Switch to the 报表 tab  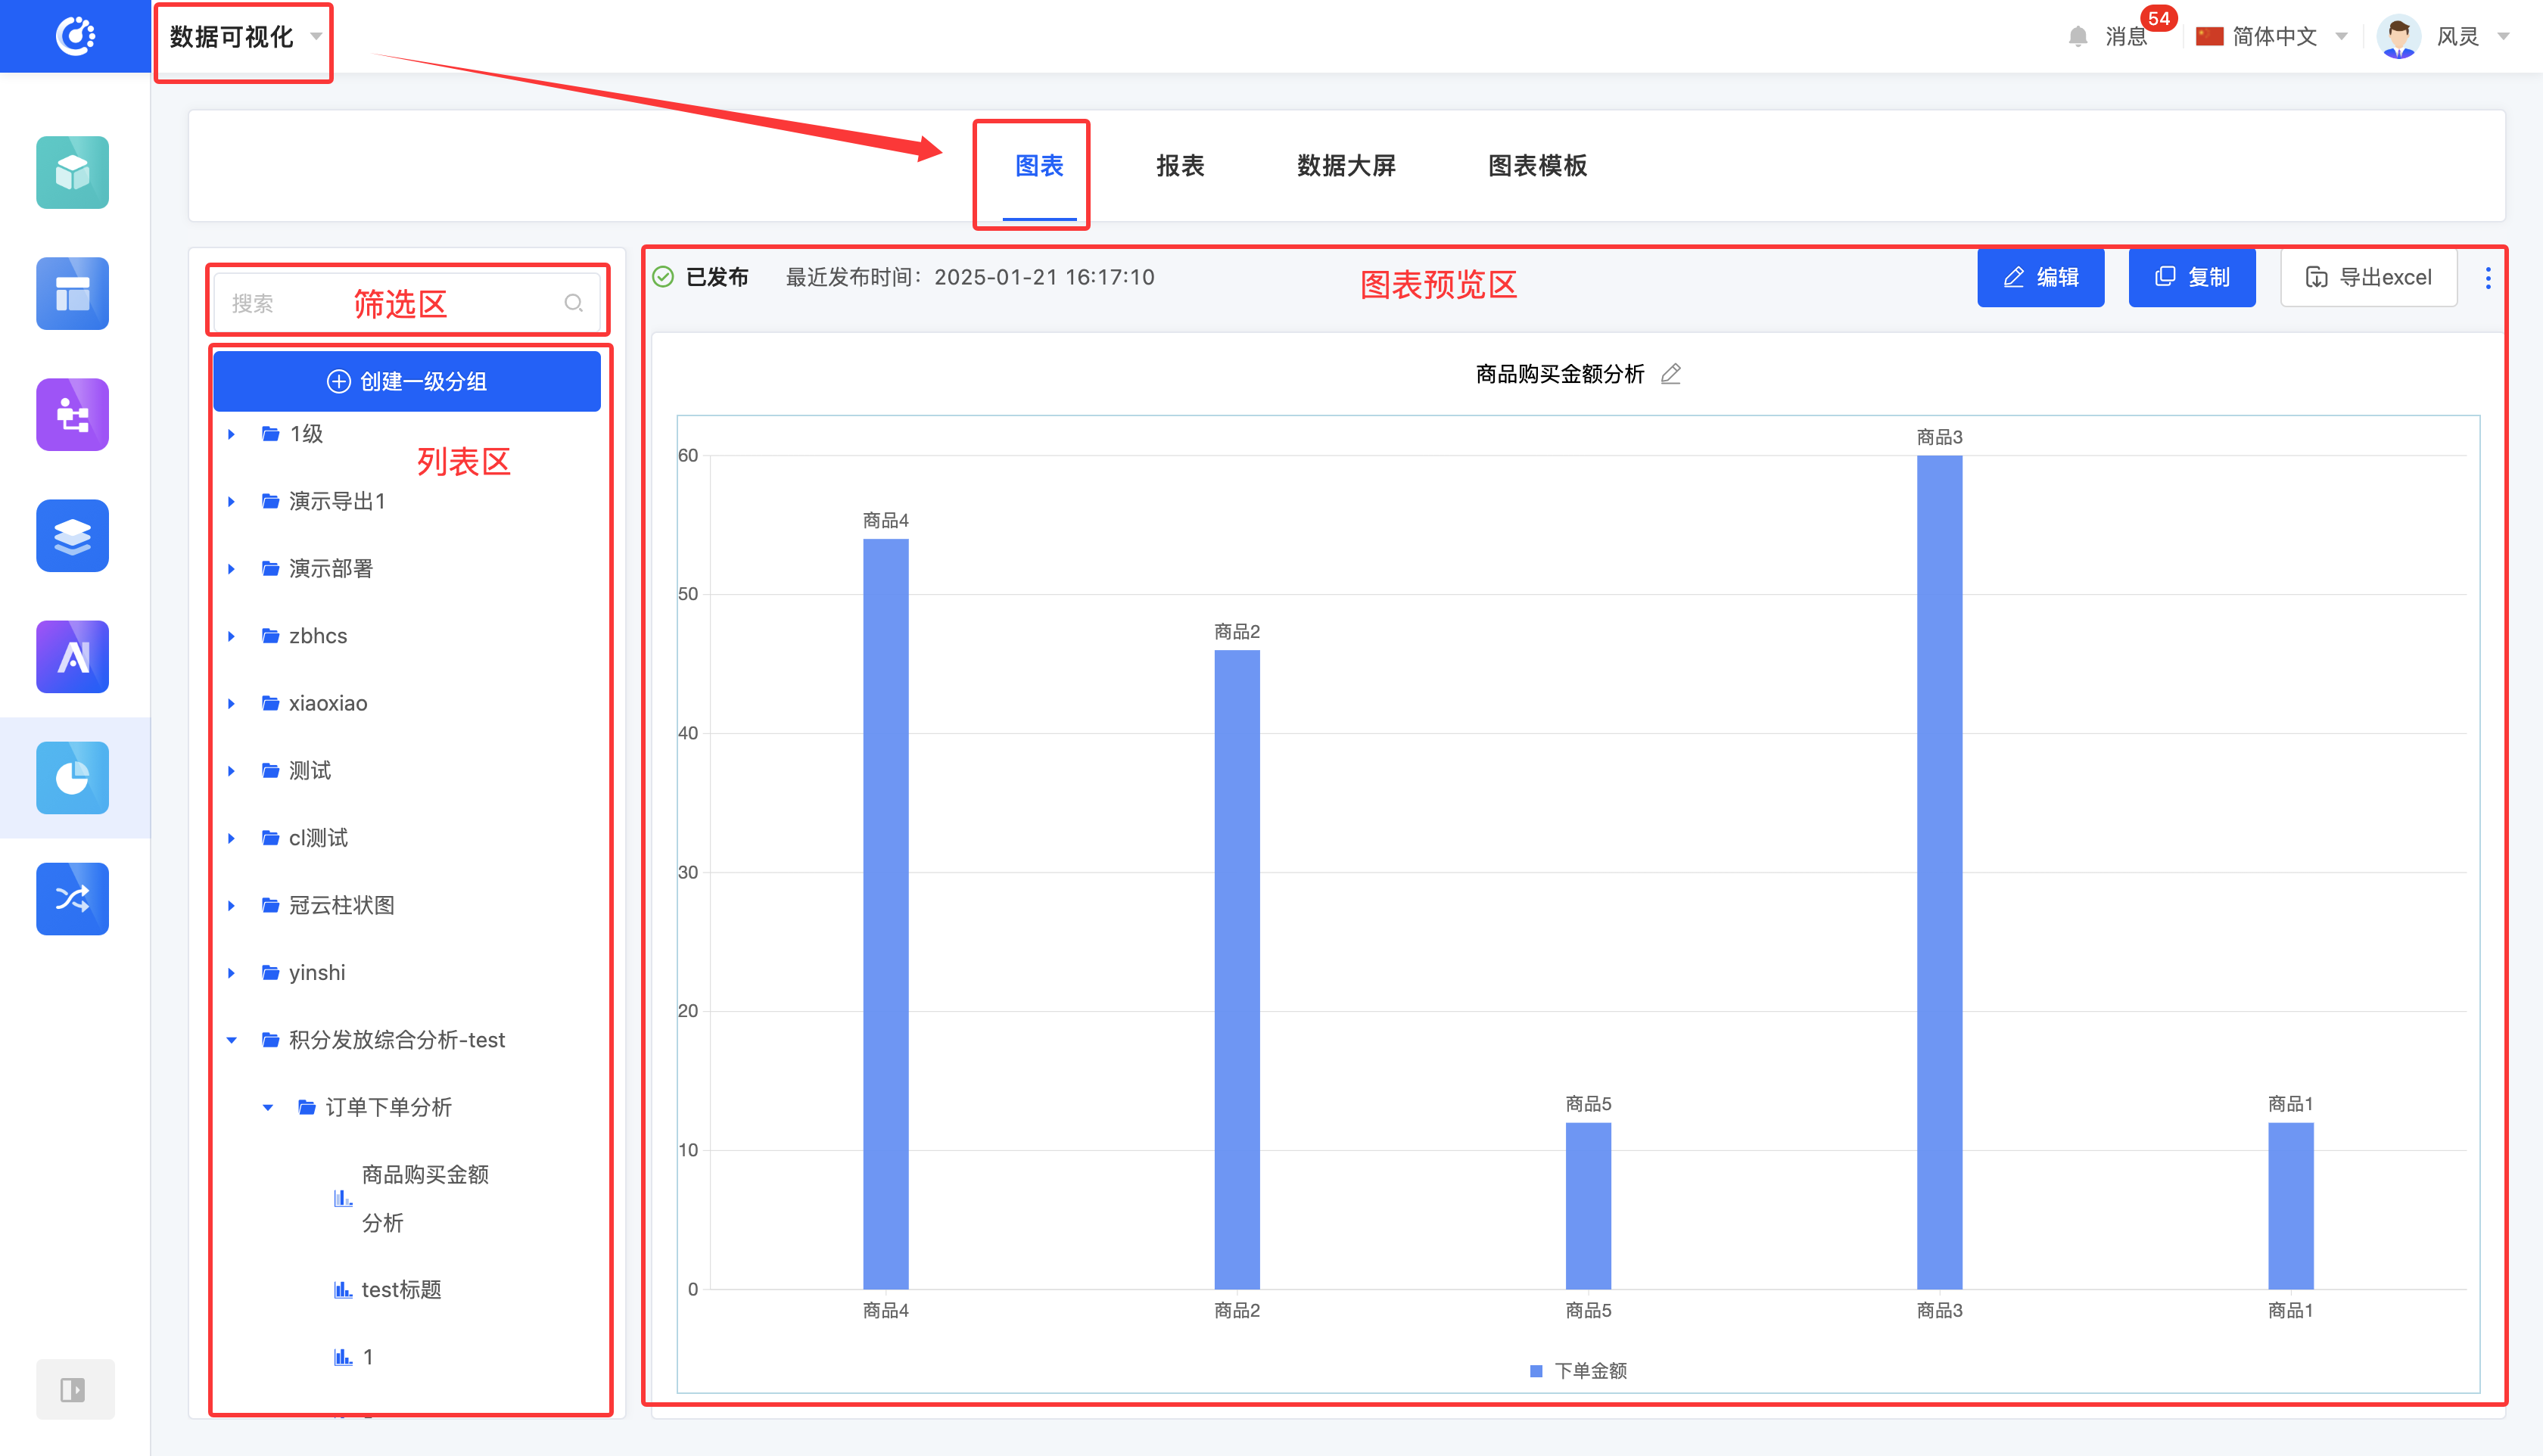(1179, 166)
